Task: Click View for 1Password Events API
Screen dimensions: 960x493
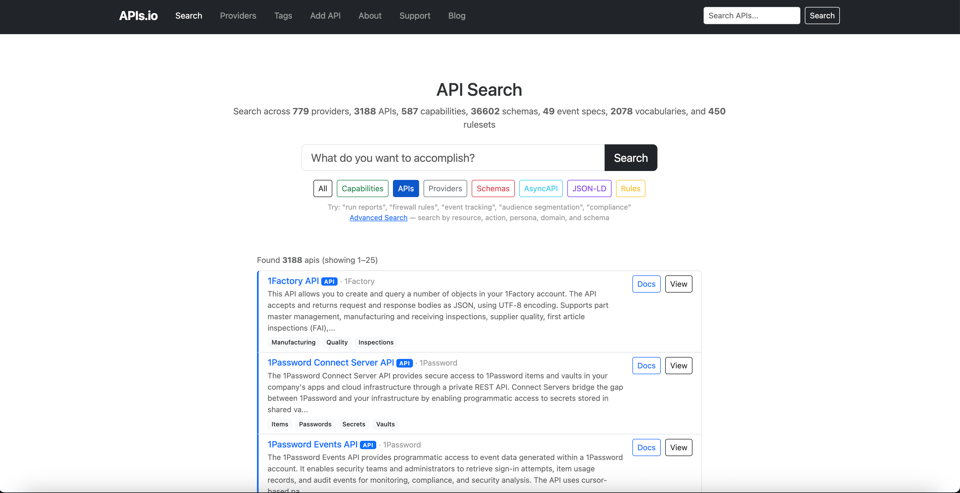Action: click(678, 448)
